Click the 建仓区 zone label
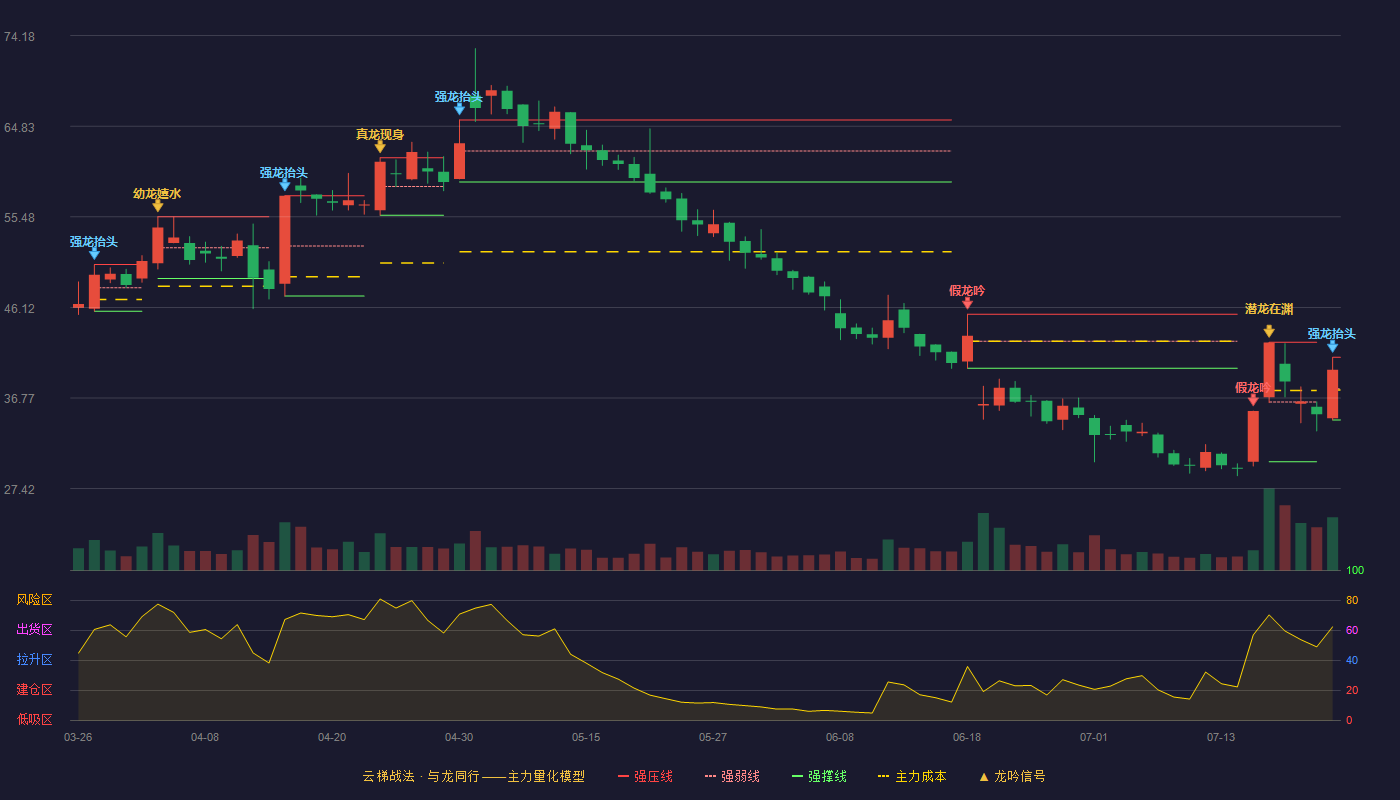 [34, 690]
